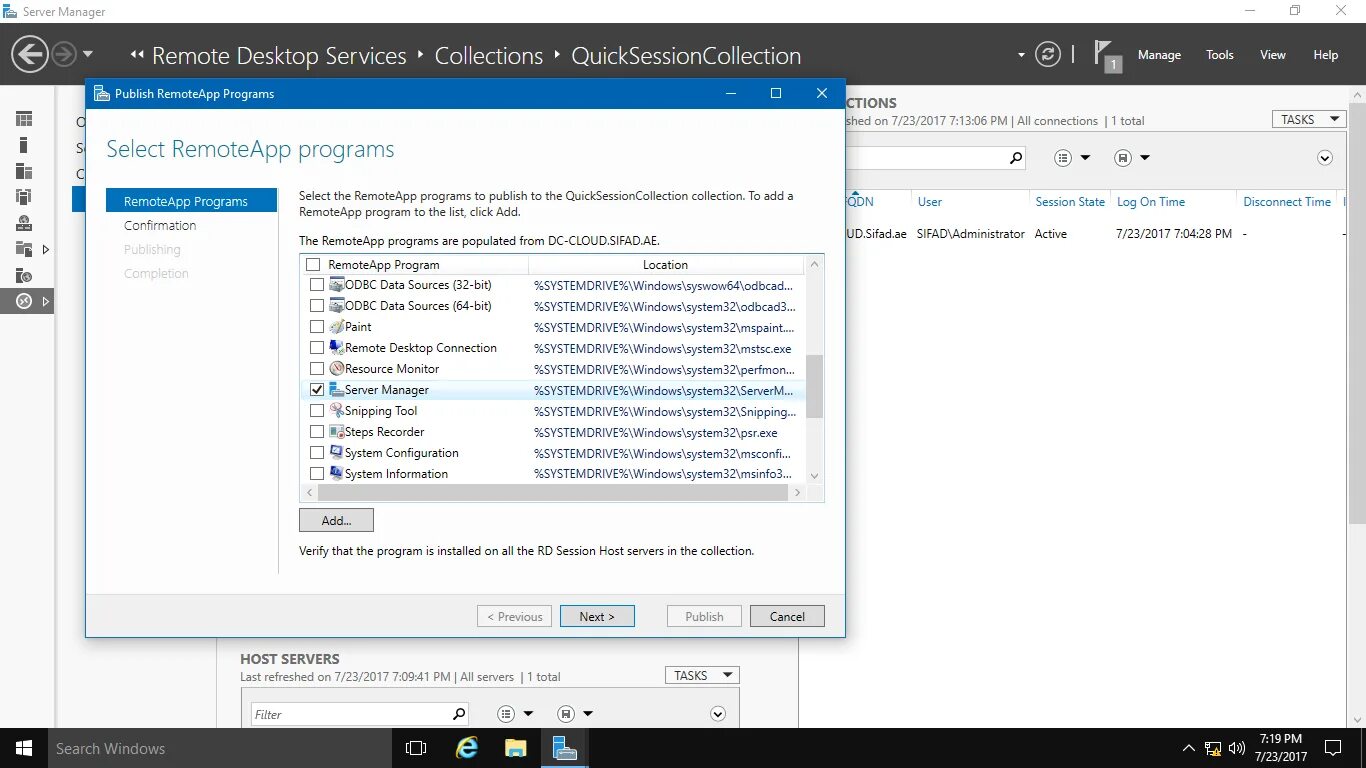Open File Explorer from taskbar
Screen dimensions: 1366x768
point(515,748)
